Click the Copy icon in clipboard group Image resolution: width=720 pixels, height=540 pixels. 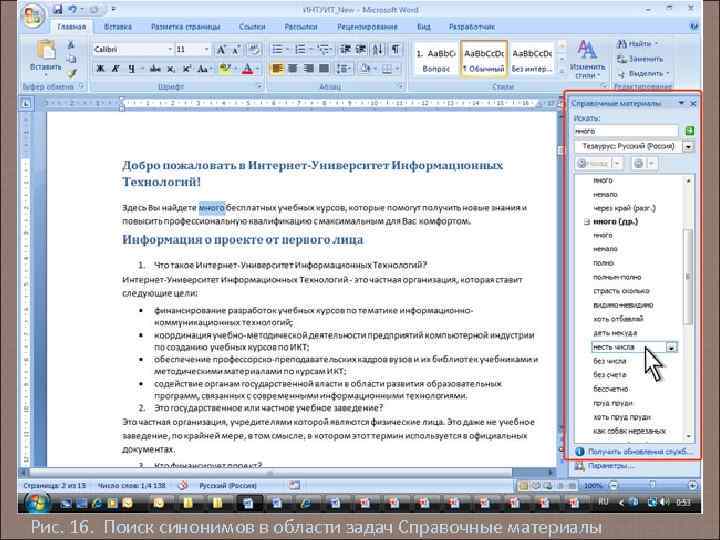tap(72, 59)
